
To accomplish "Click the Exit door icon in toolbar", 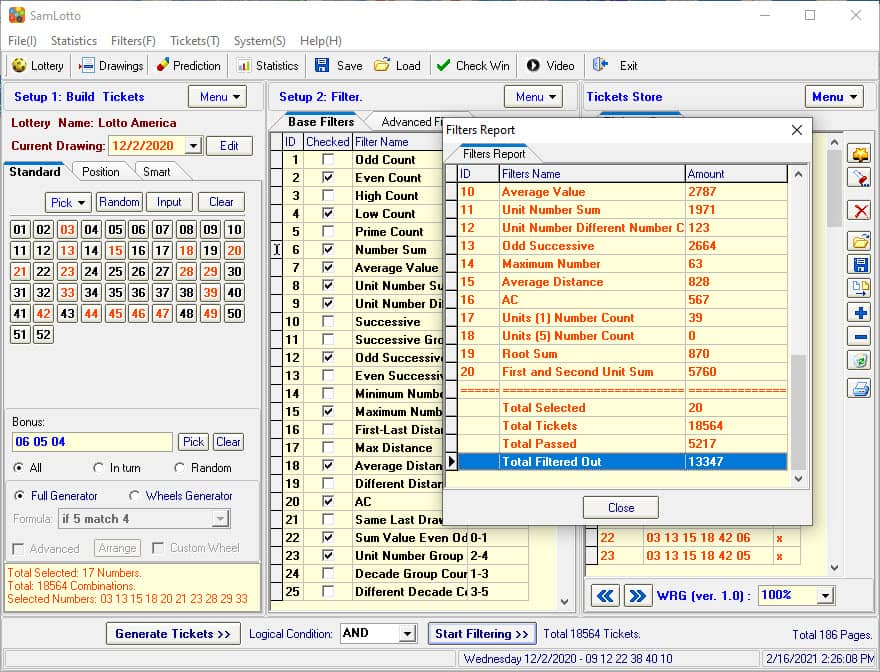I will [600, 65].
